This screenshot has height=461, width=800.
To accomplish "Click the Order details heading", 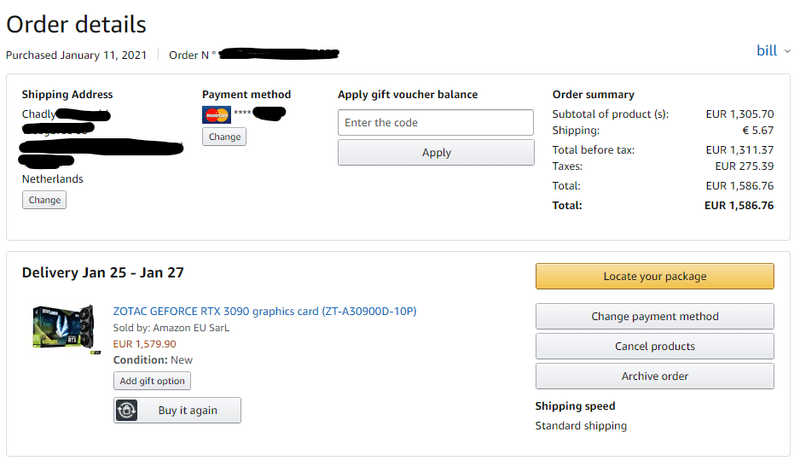I will [77, 24].
